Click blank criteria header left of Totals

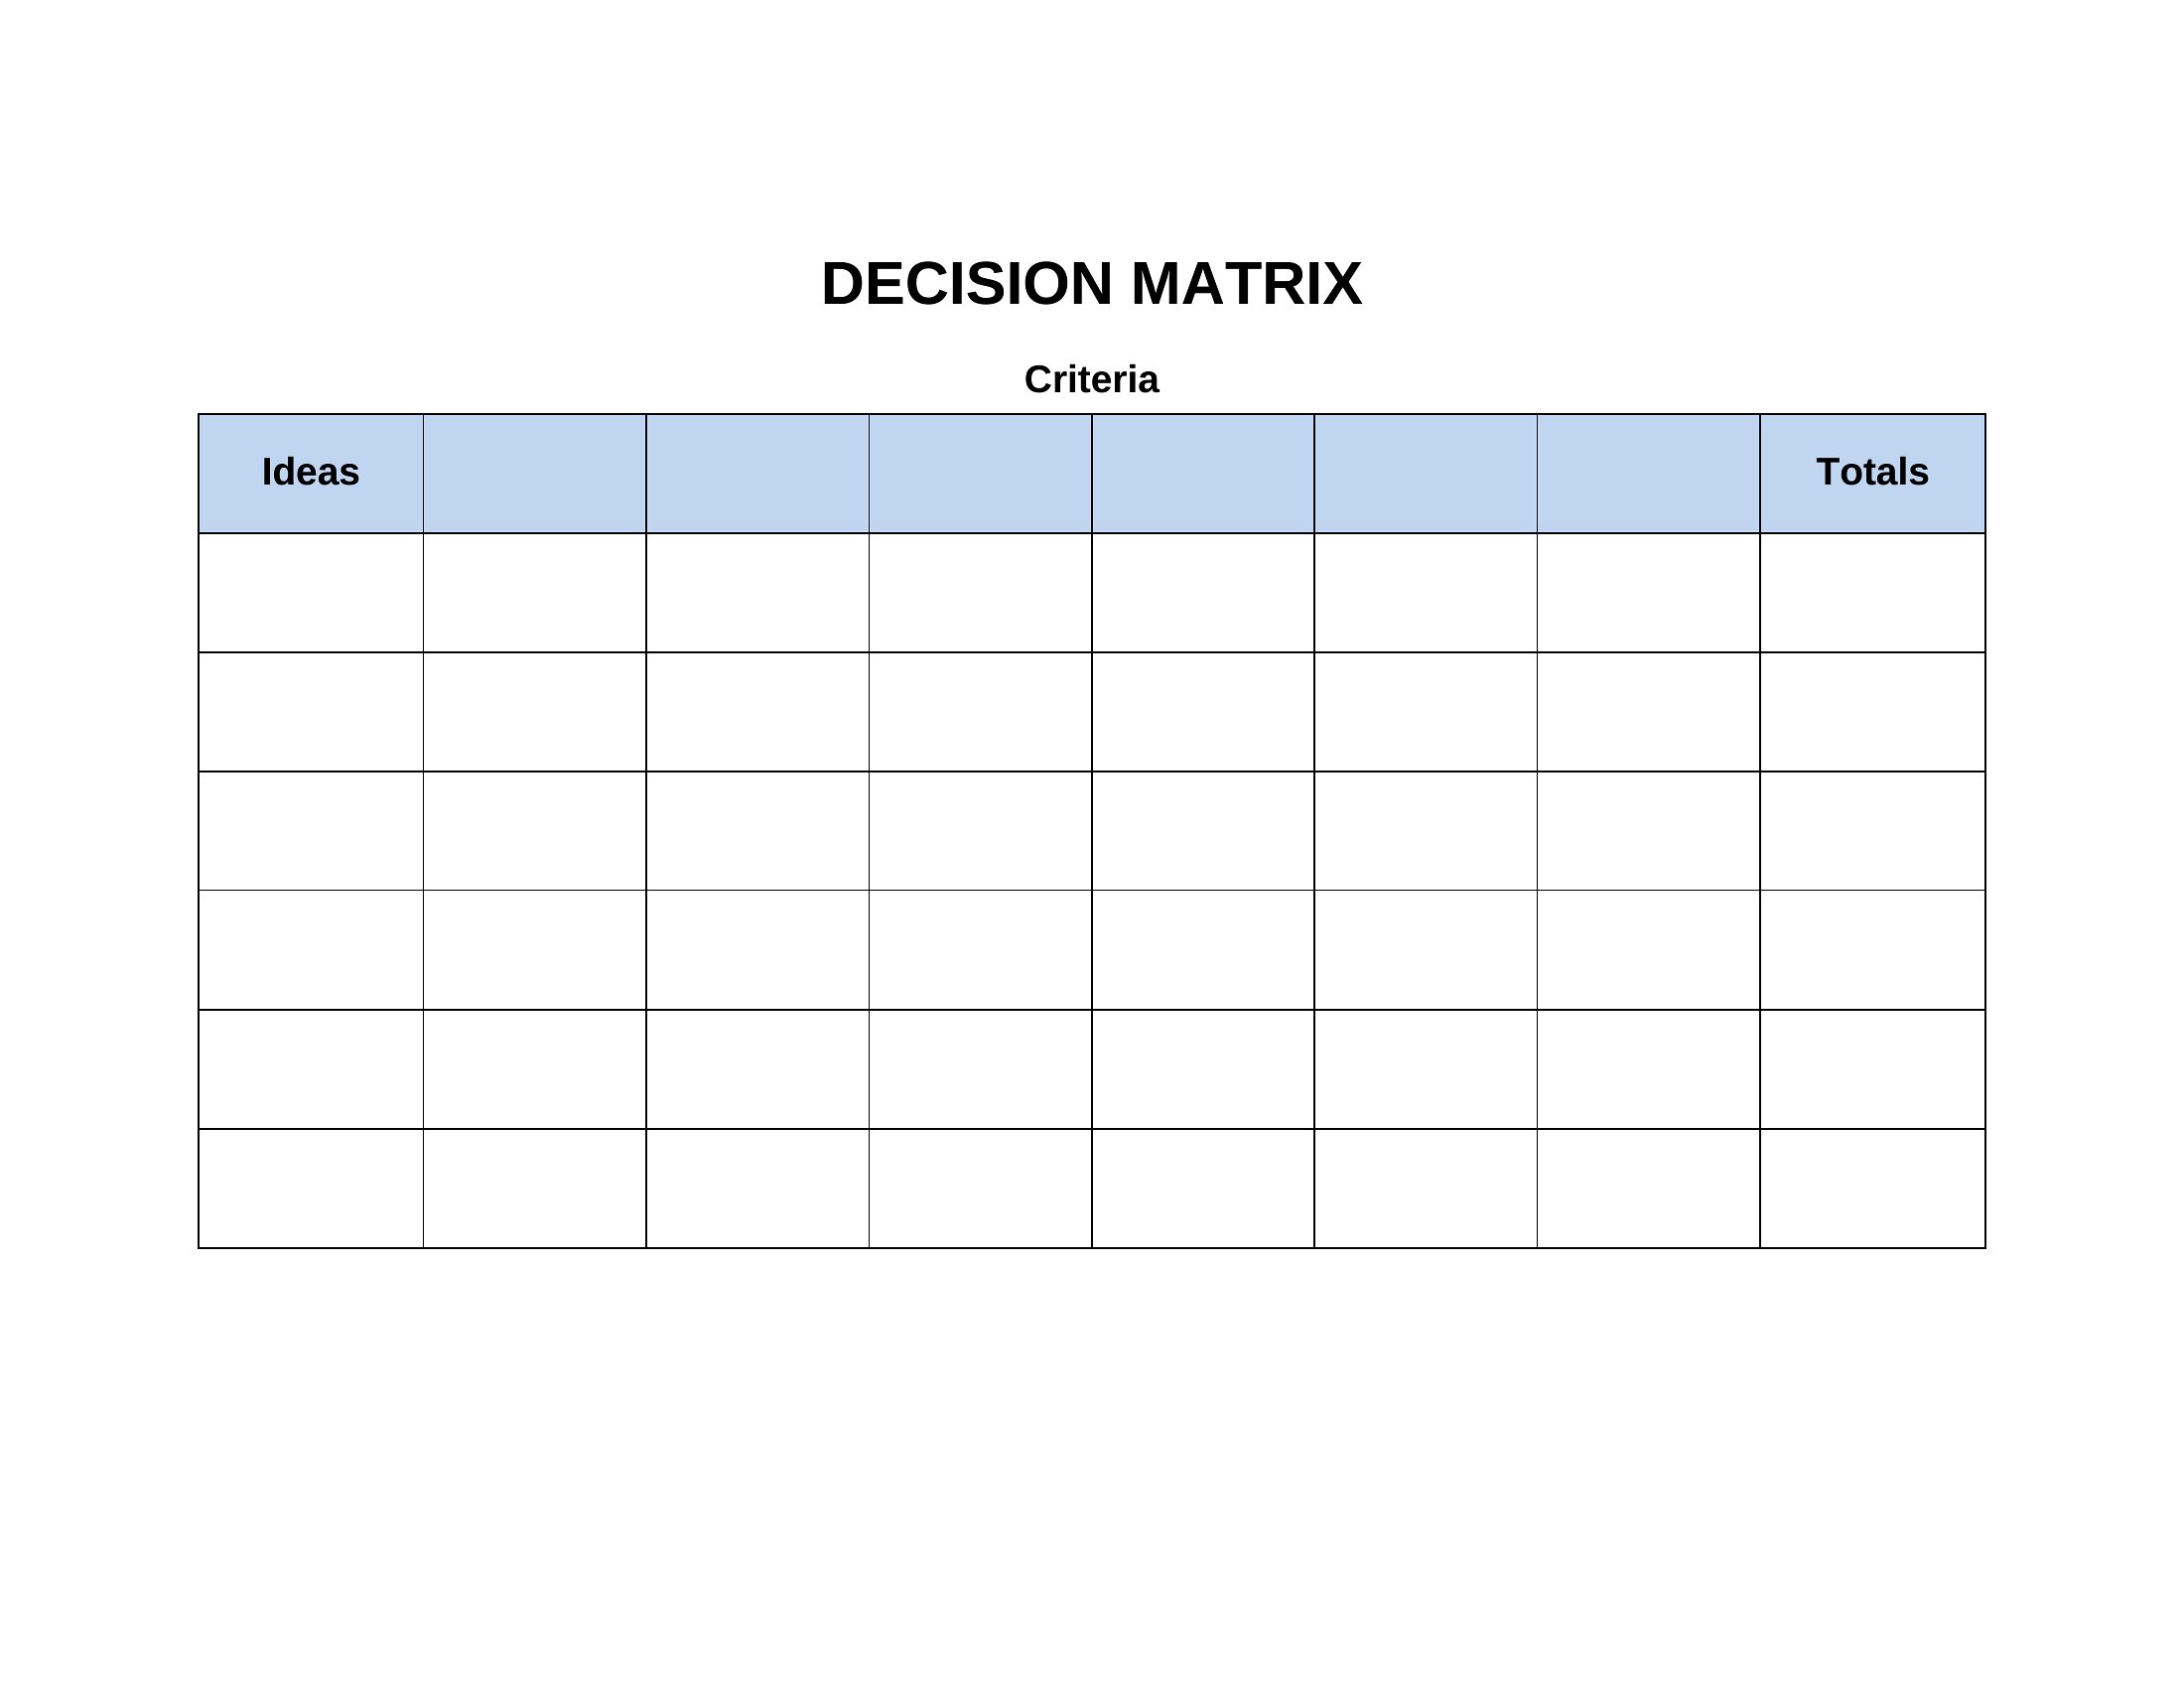pos(1648,473)
